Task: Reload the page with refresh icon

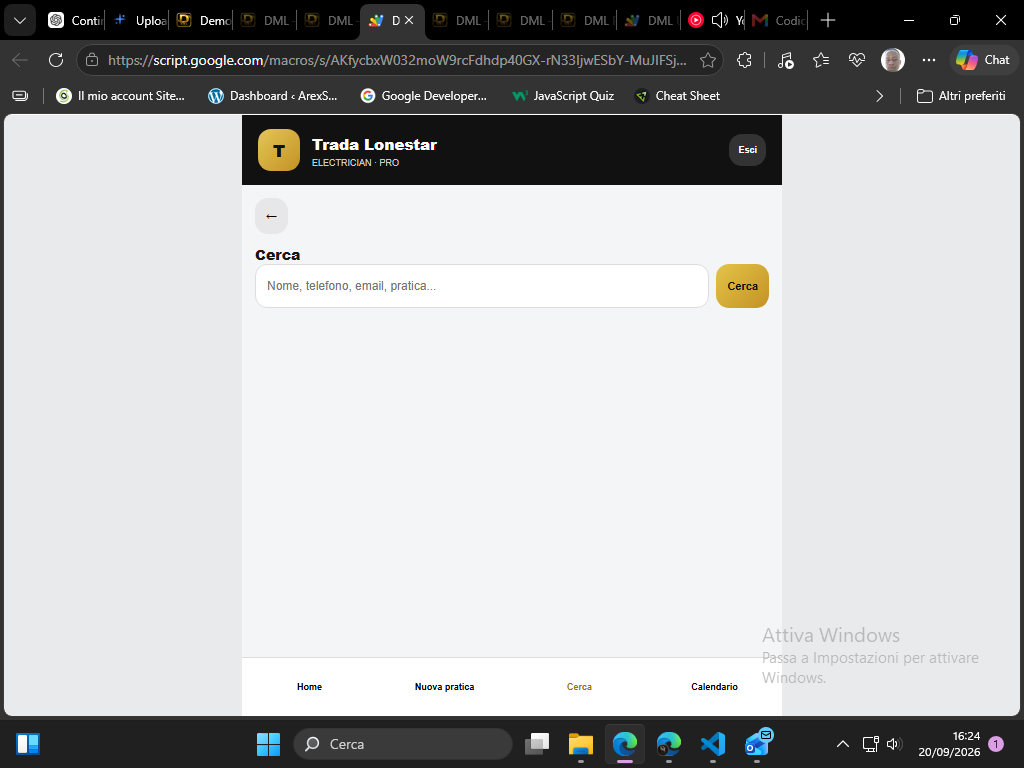Action: pyautogui.click(x=56, y=60)
